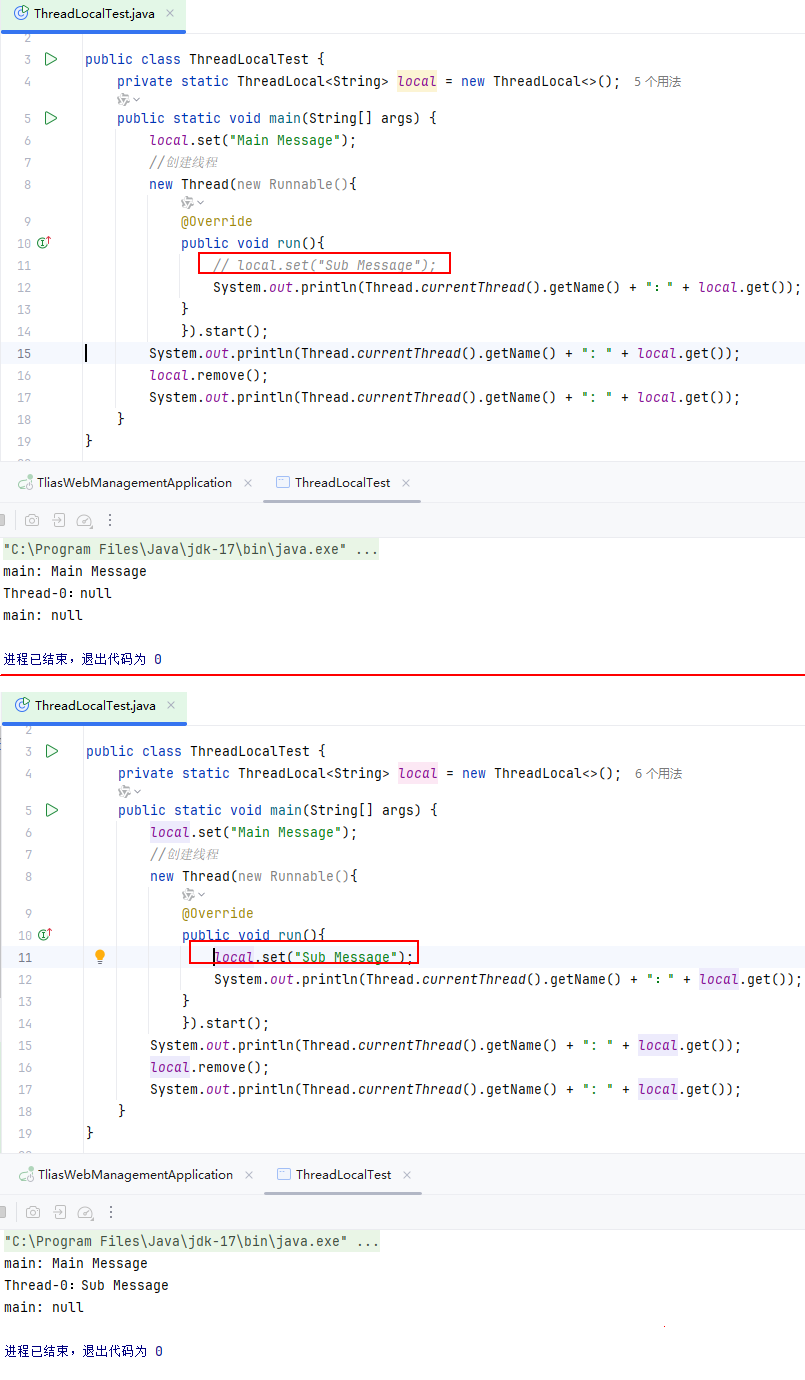The width and height of the screenshot is (805, 1380).
Task: Click the class file icon on ThreadLocalTest.java tab showing 5 usages
Action: (x=21, y=14)
